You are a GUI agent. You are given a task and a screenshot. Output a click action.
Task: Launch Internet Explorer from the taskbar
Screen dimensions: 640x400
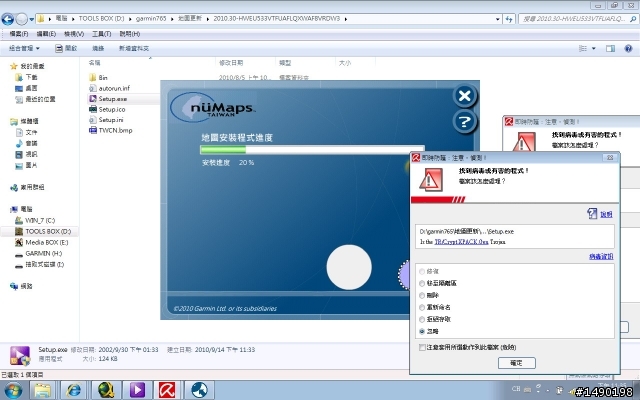(x=73, y=391)
